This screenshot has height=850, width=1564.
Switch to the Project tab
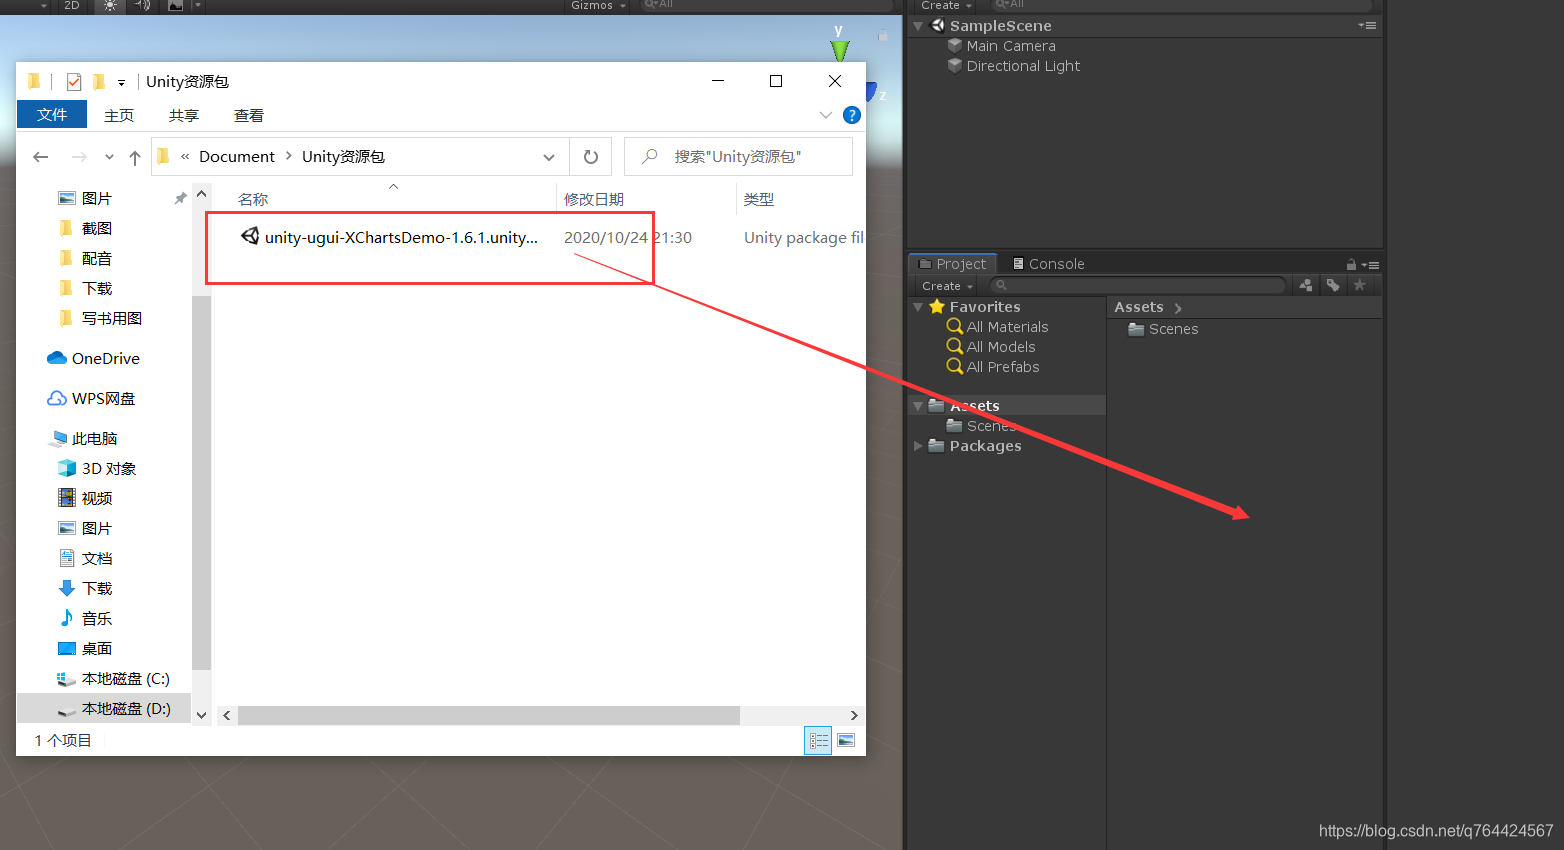953,264
